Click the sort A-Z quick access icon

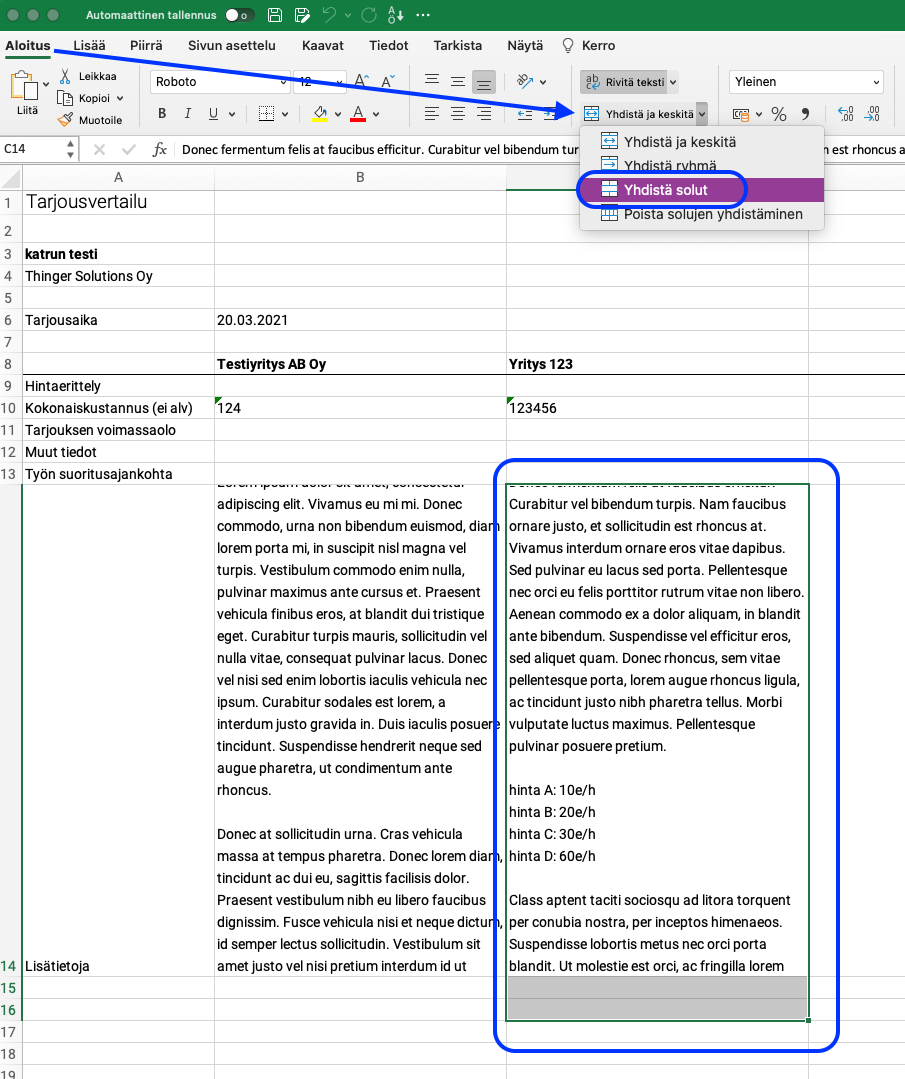pyautogui.click(x=396, y=15)
